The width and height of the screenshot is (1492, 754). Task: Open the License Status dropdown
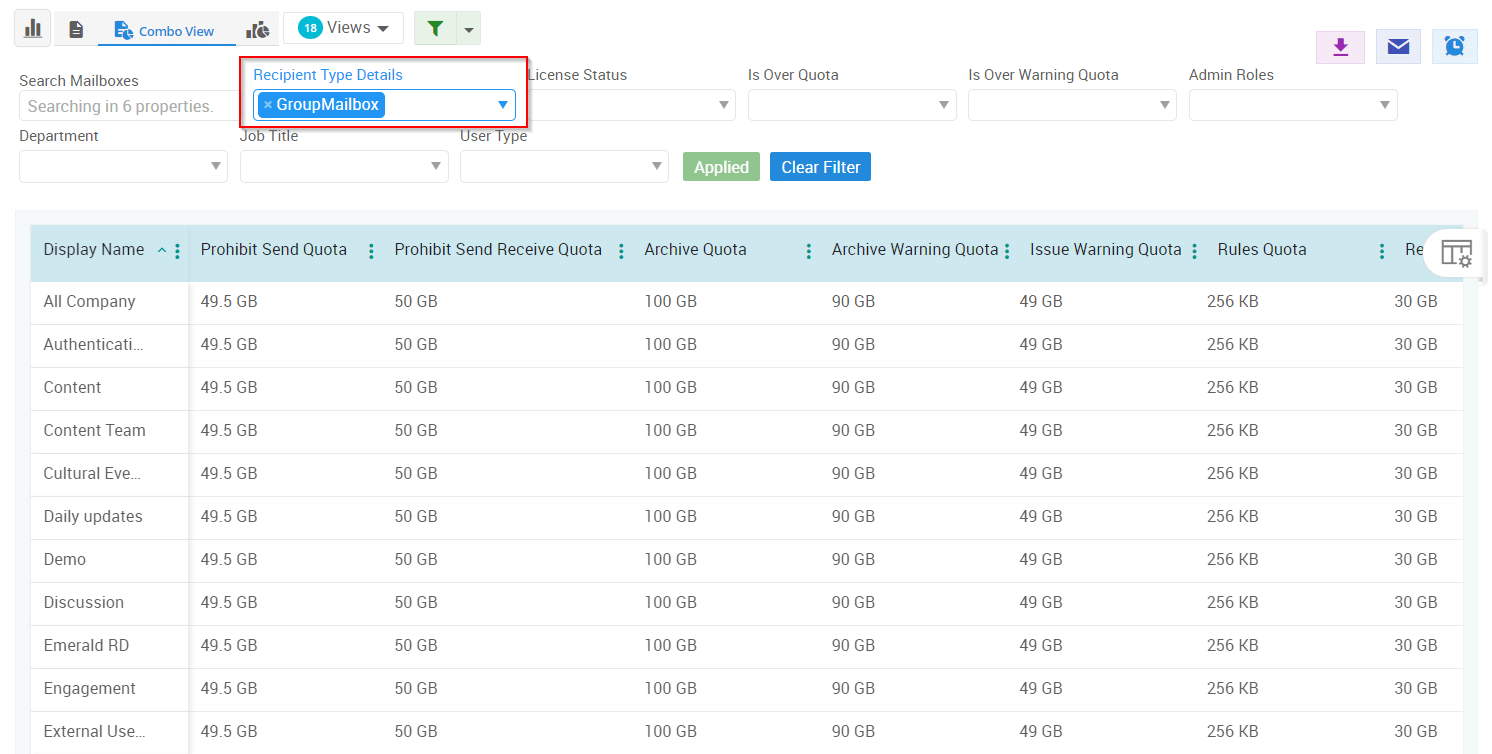tap(632, 105)
